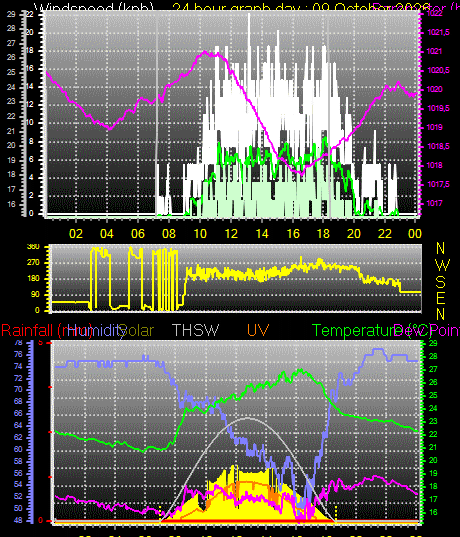Select the green 19 temperature axis value

click(433, 474)
